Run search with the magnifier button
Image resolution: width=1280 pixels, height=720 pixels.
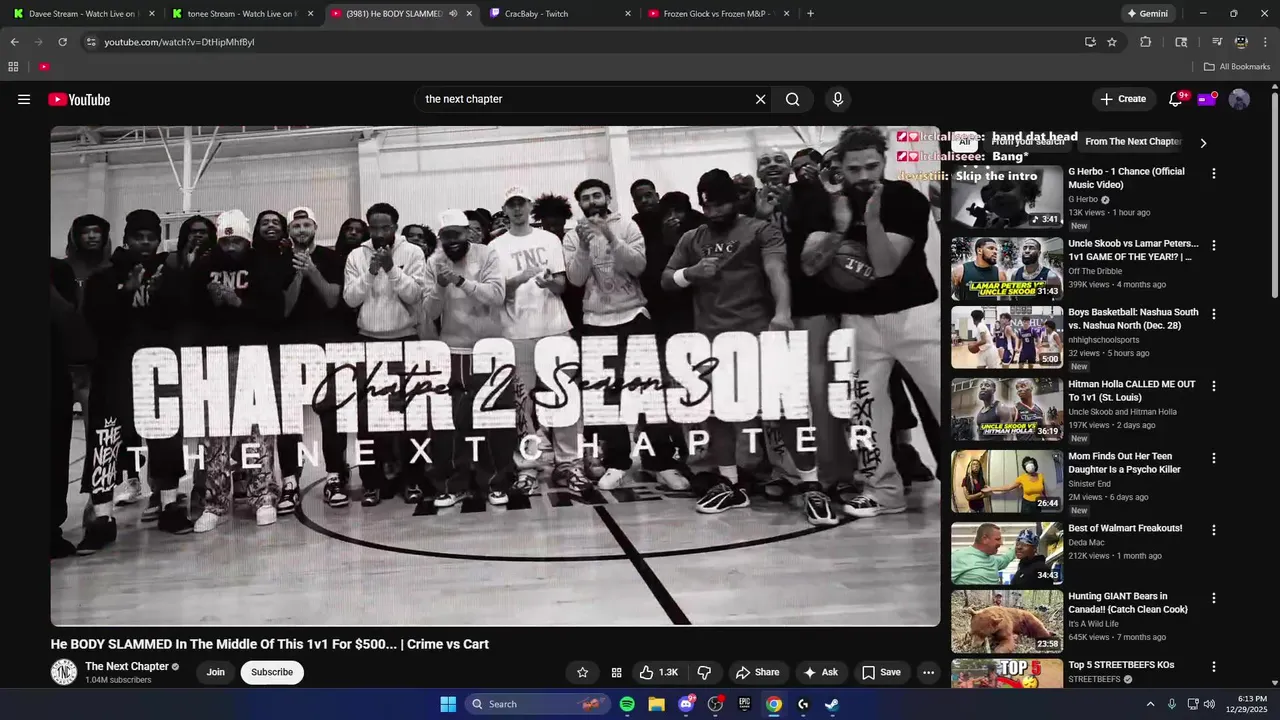coord(792,99)
